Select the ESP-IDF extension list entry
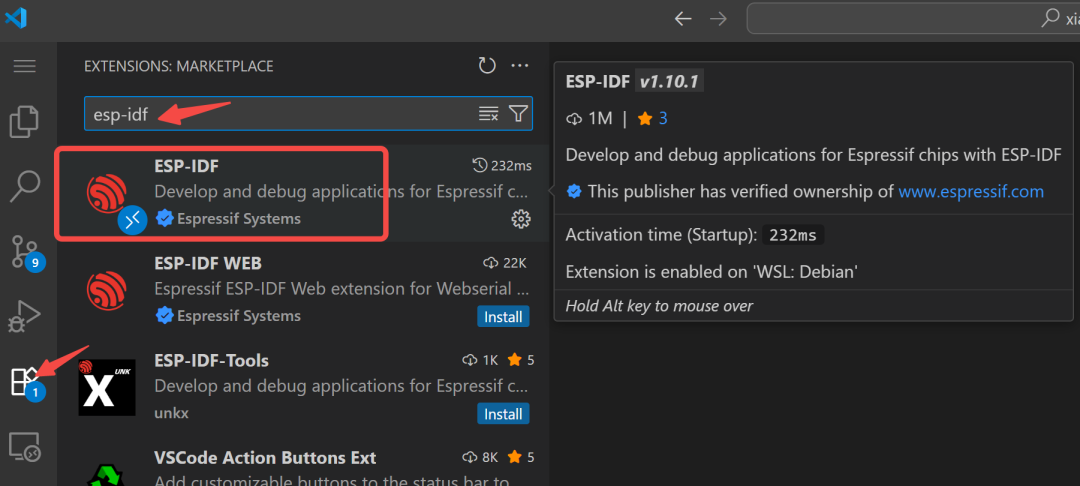Viewport: 1080px width, 486px height. tap(300, 192)
